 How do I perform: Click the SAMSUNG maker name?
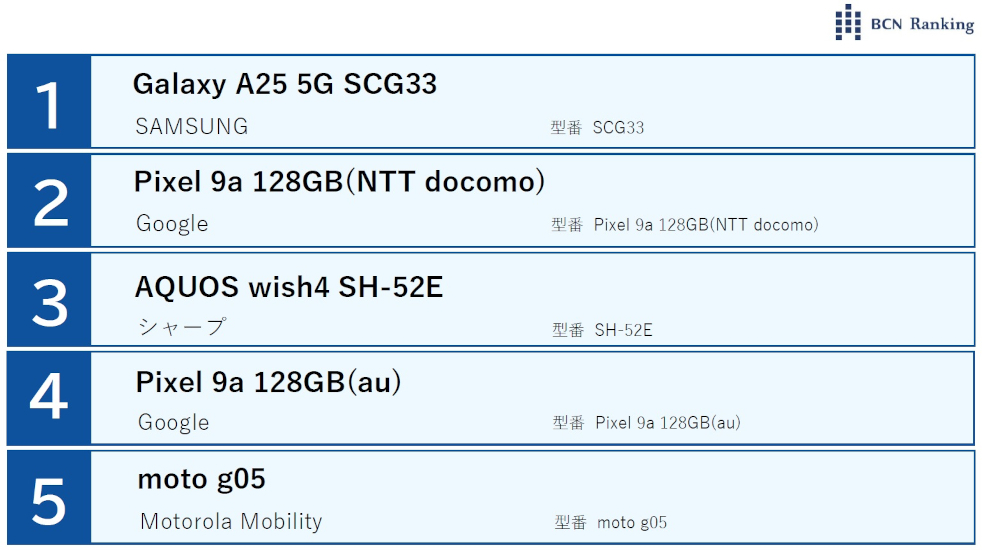(192, 127)
